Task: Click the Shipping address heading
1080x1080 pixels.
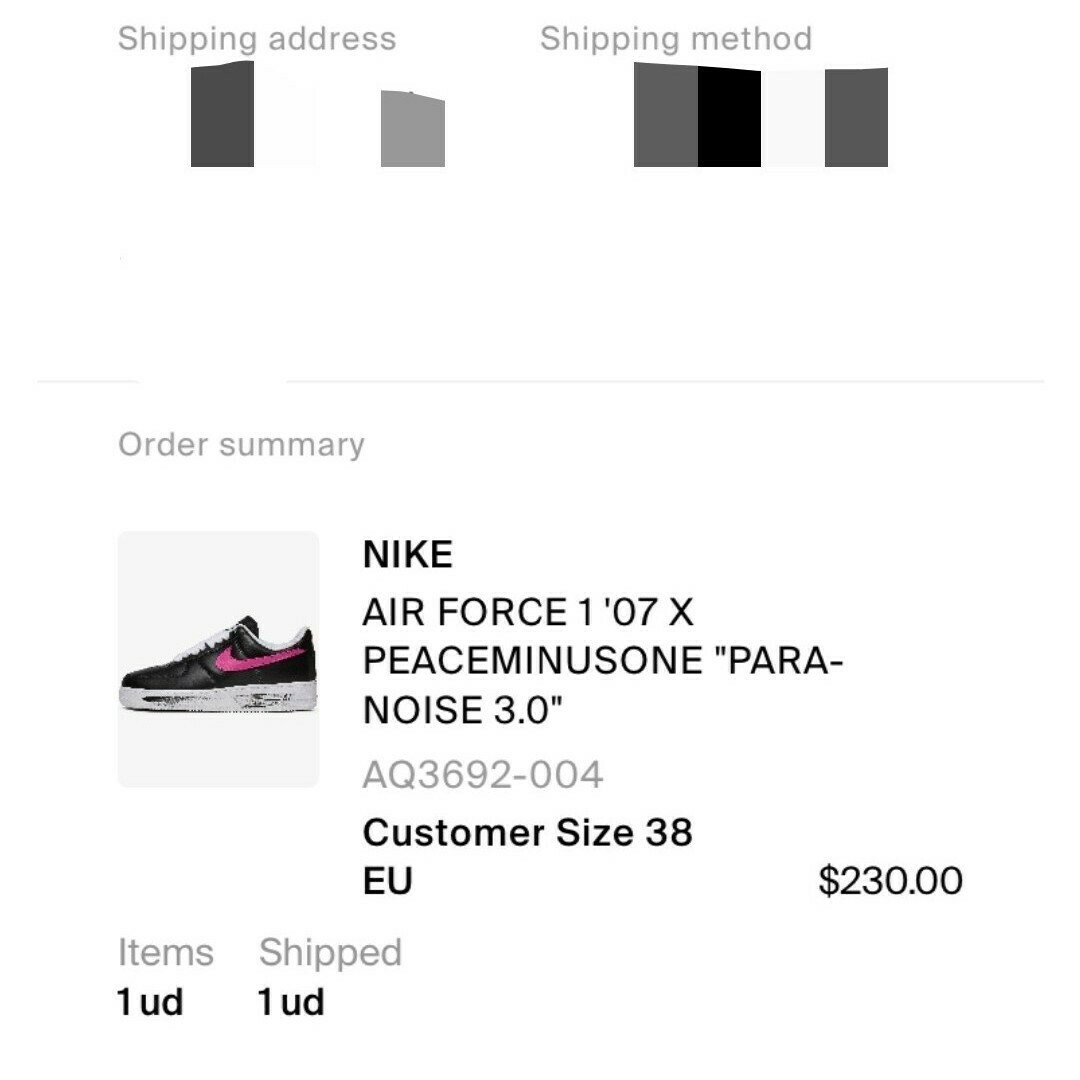Action: point(257,39)
